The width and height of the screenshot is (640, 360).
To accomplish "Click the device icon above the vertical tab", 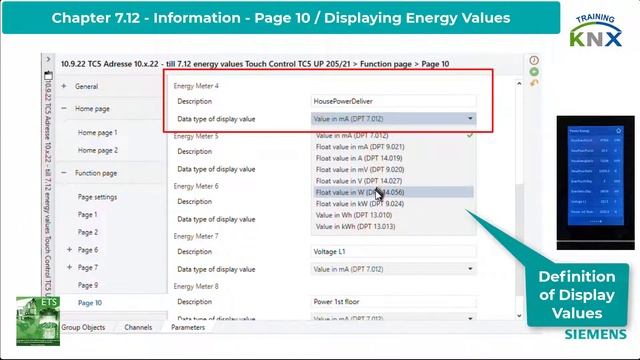I will coord(48,76).
